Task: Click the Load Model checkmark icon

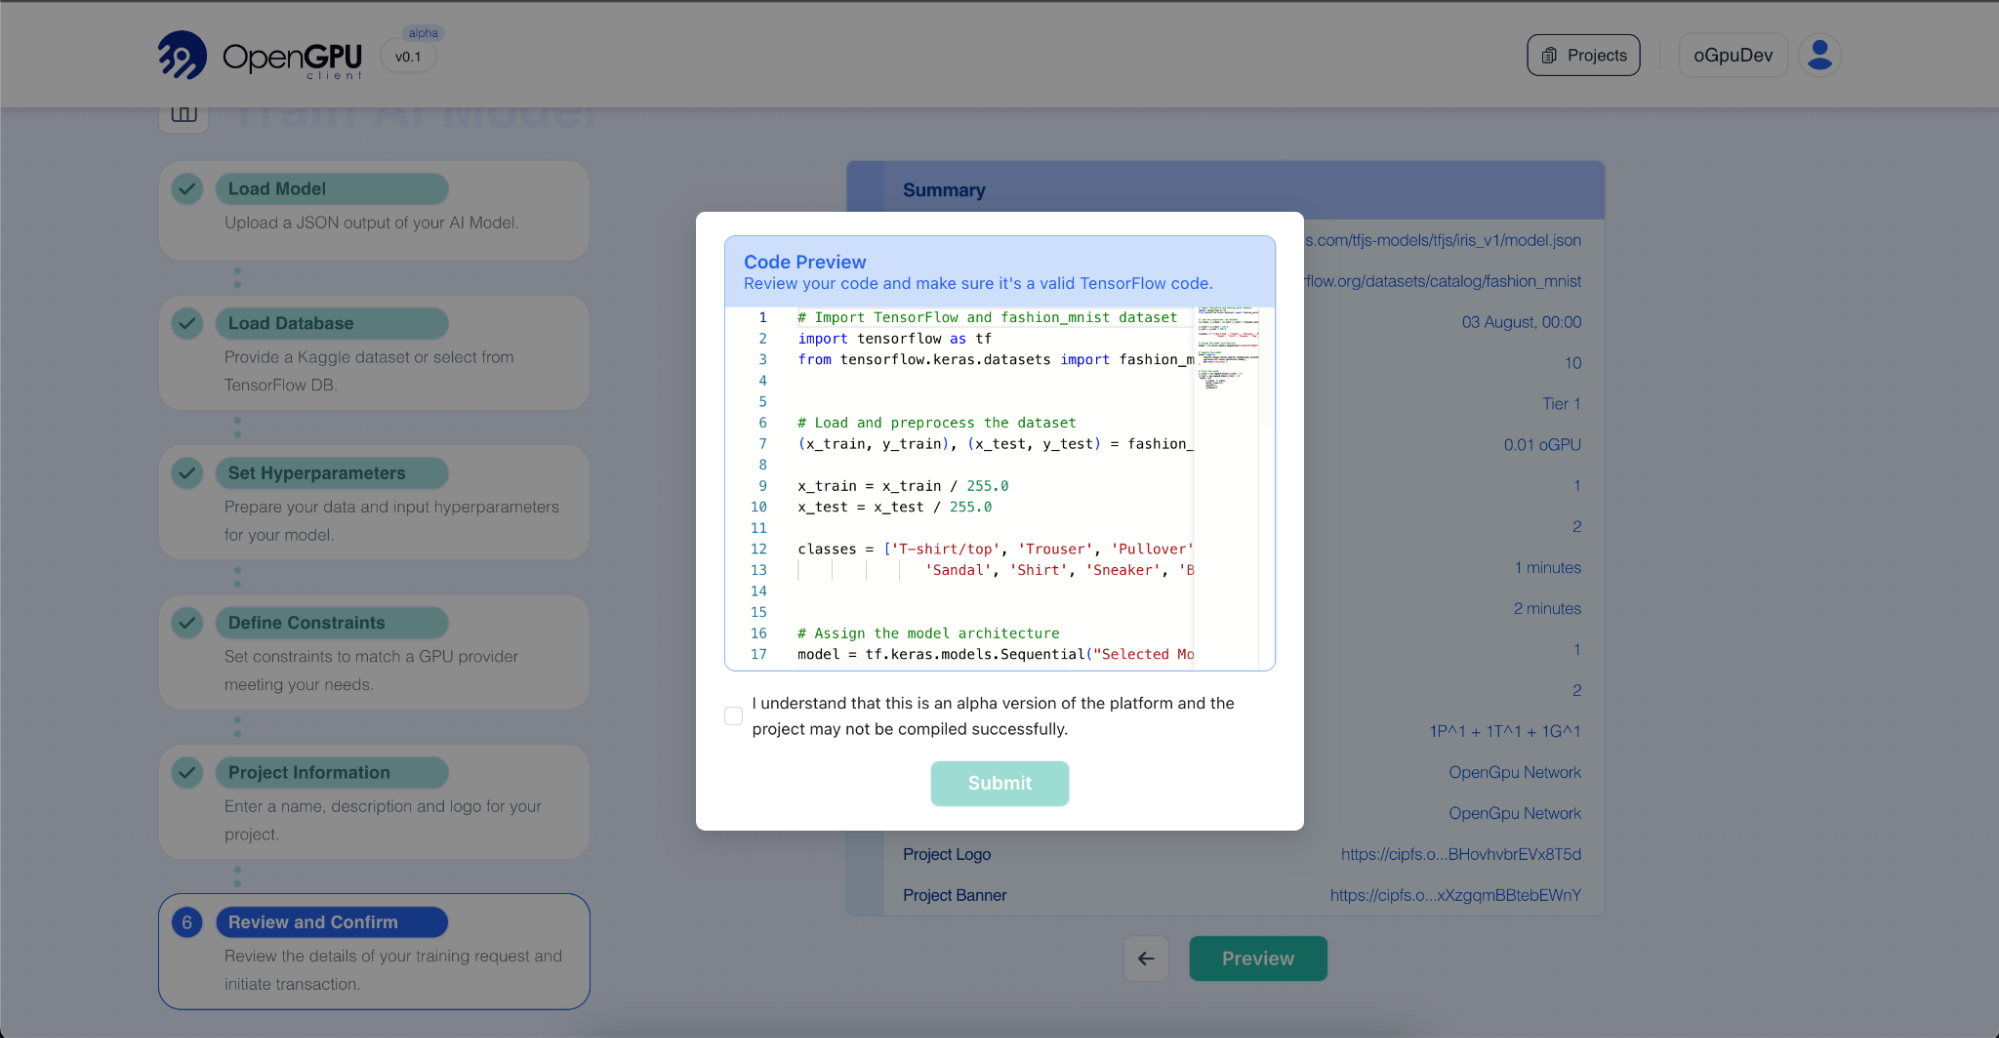Action: click(x=187, y=189)
